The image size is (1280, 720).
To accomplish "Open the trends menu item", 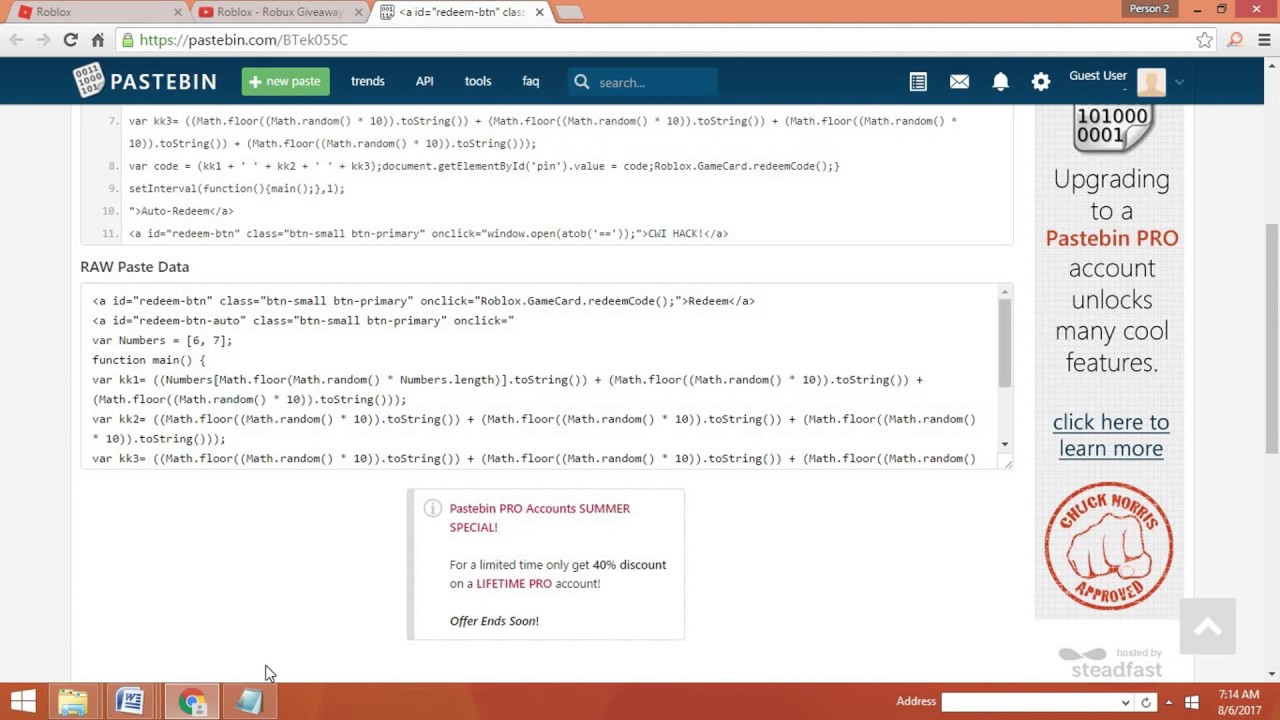I will pos(367,81).
